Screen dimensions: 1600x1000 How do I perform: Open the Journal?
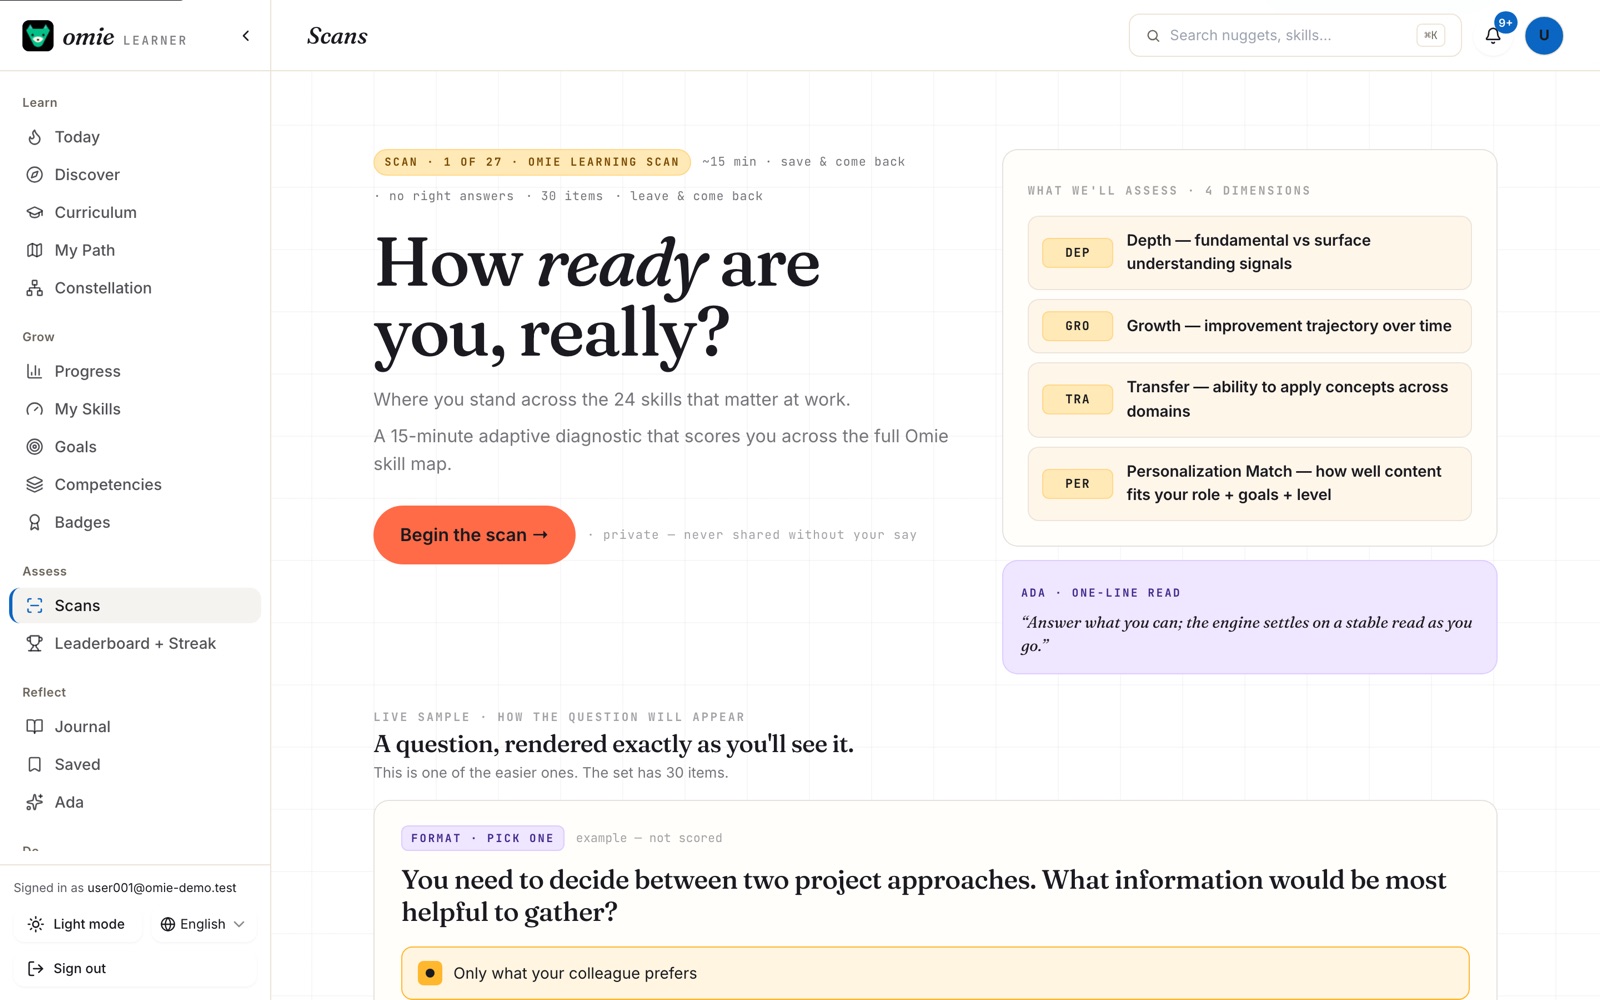tap(135, 727)
